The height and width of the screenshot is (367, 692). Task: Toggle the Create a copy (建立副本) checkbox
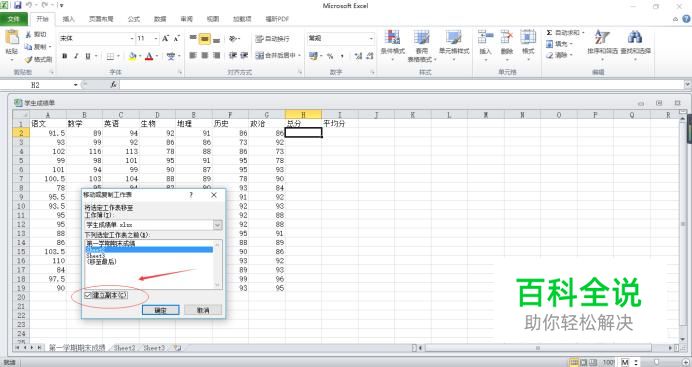88,295
